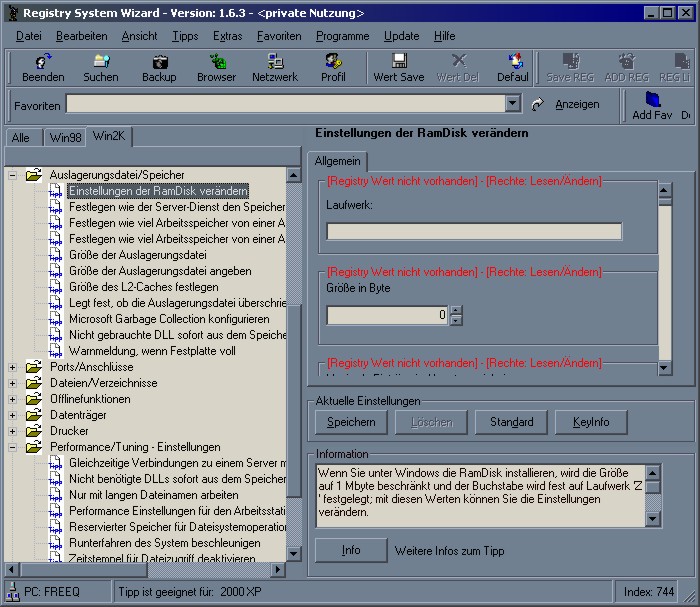Open the Suchen search tool
Screen dimensions: 700x607
click(101, 61)
